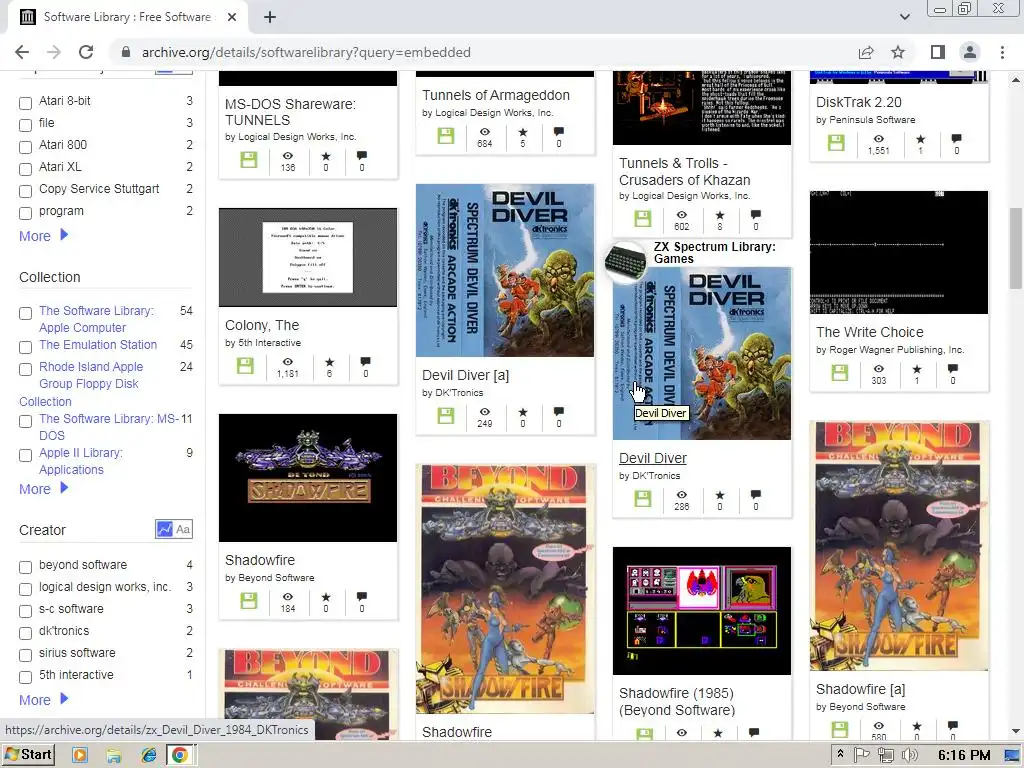The image size is (1024, 768).
Task: Click the floppy icon under Tunnels & Trolls card
Action: pos(643,219)
